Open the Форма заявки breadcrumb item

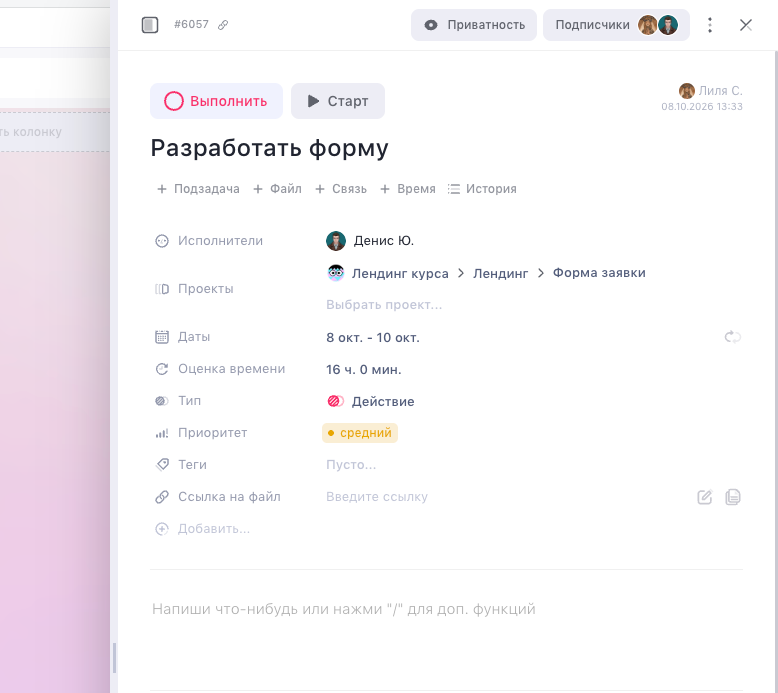[599, 273]
